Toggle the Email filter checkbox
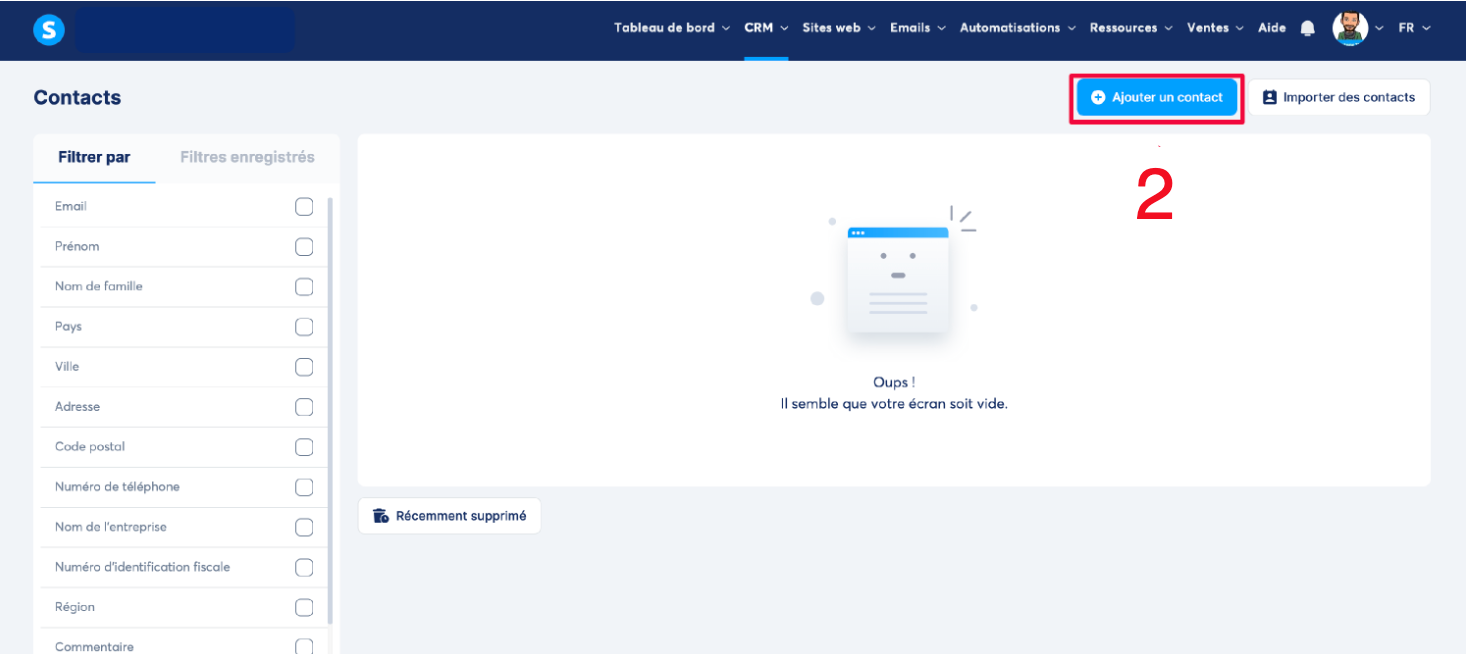Viewport: 1466px width, 654px height. pos(304,207)
